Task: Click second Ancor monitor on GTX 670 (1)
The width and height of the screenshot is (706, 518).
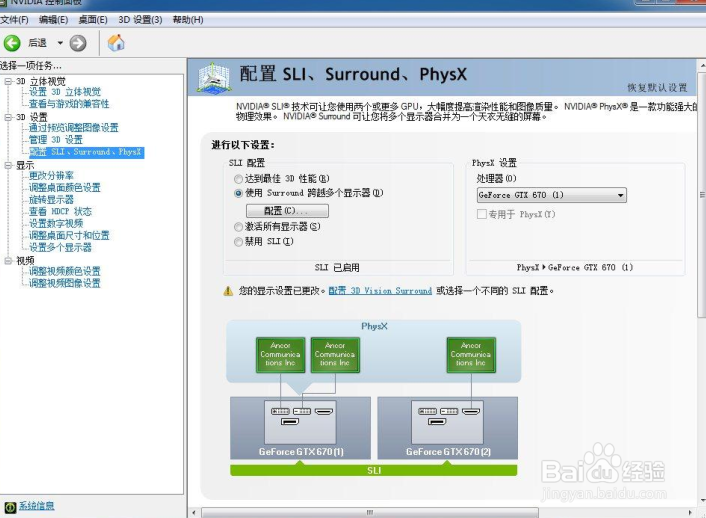Action: pos(335,355)
